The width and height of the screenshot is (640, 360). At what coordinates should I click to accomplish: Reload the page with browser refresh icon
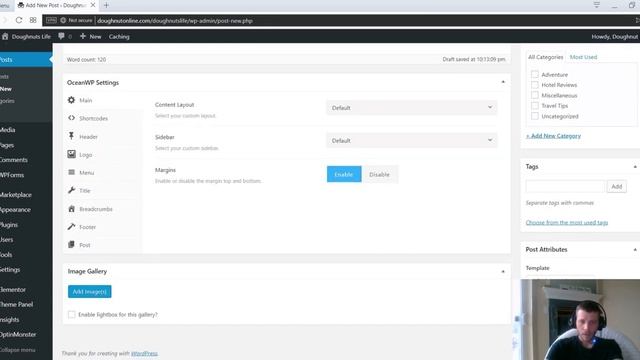tap(19, 20)
